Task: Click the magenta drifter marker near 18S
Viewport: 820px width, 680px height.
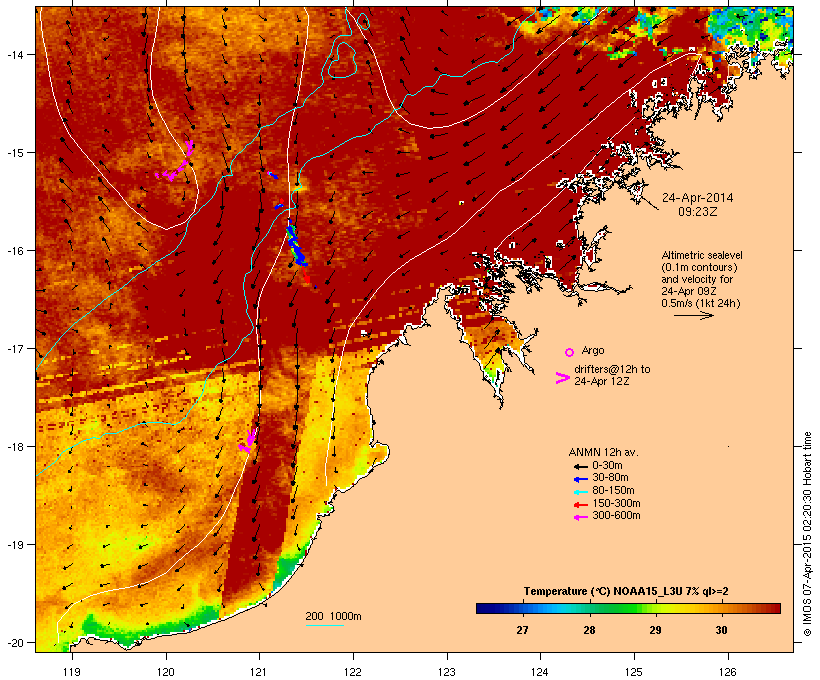Action: point(248,441)
